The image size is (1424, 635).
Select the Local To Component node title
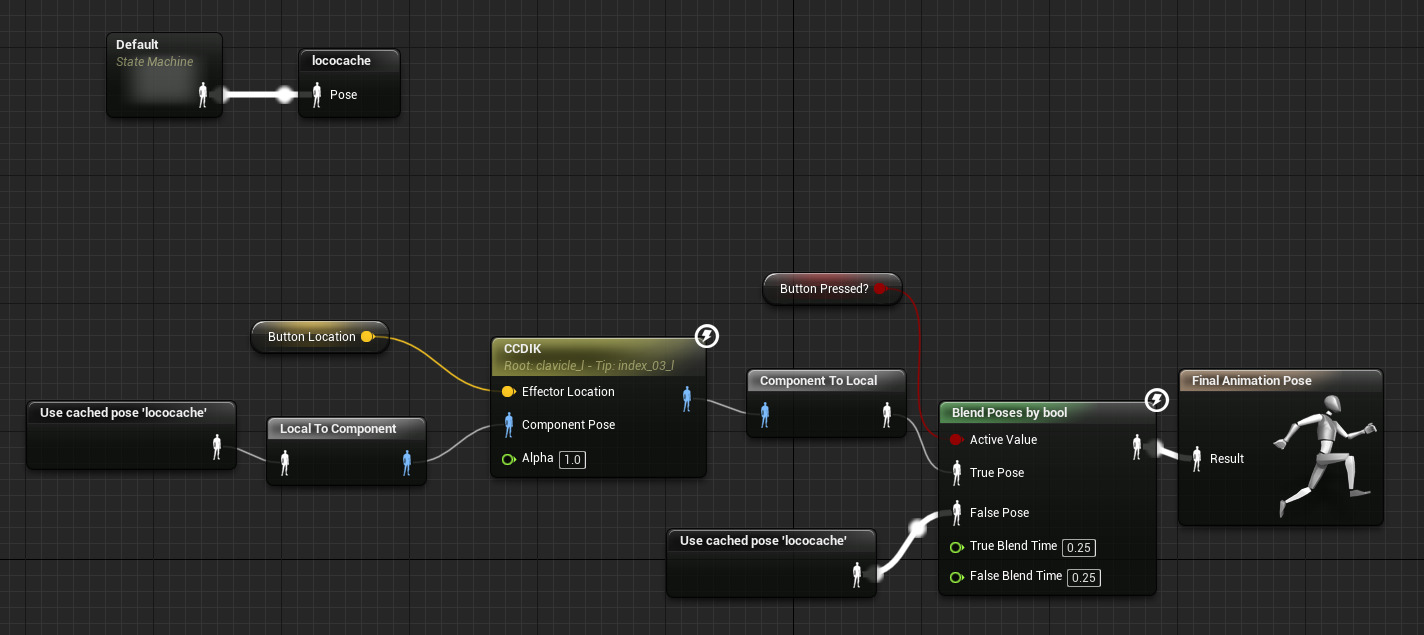(338, 429)
